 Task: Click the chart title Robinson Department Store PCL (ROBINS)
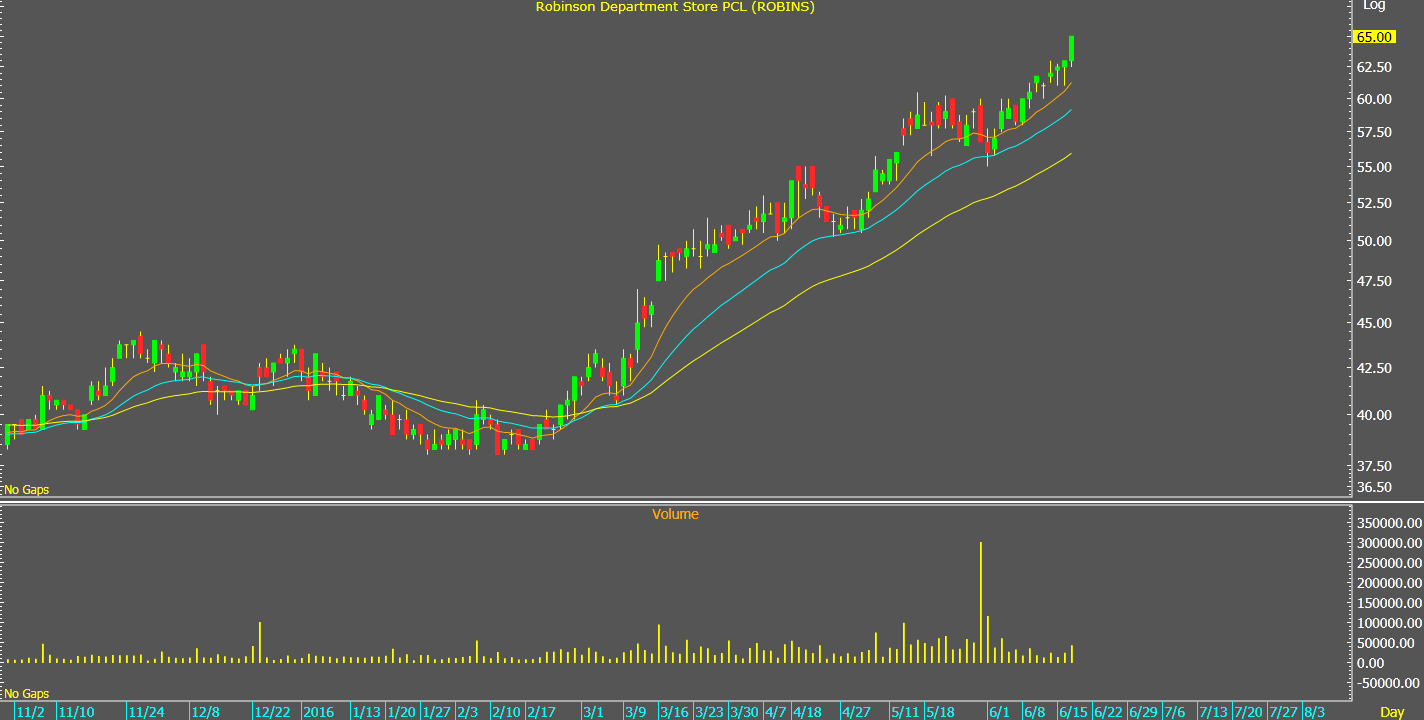[674, 7]
